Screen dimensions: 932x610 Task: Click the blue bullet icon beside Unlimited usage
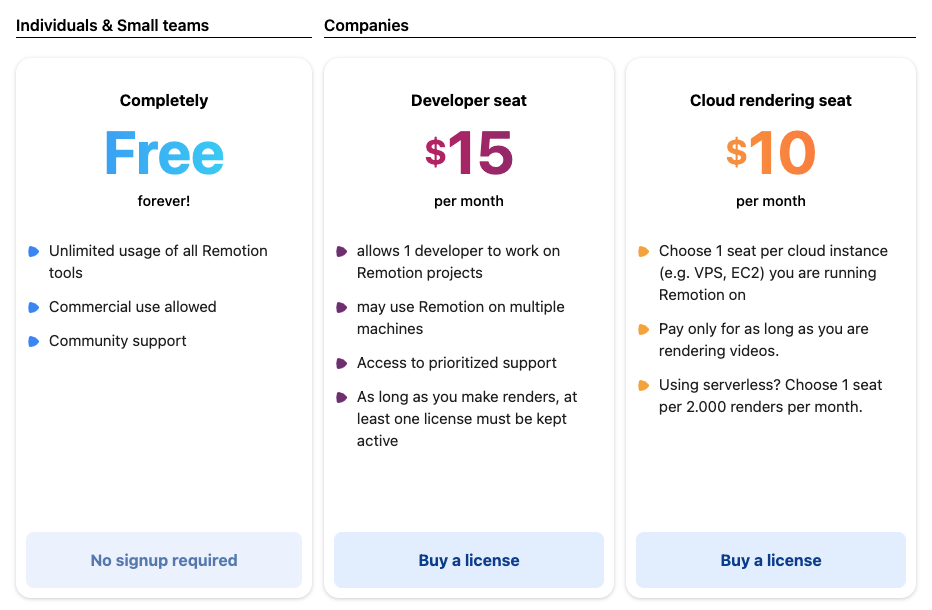pos(35,251)
